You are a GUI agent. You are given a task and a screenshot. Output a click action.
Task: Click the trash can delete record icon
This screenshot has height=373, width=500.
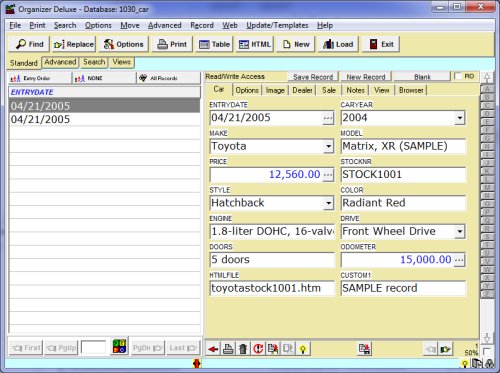[243, 349]
